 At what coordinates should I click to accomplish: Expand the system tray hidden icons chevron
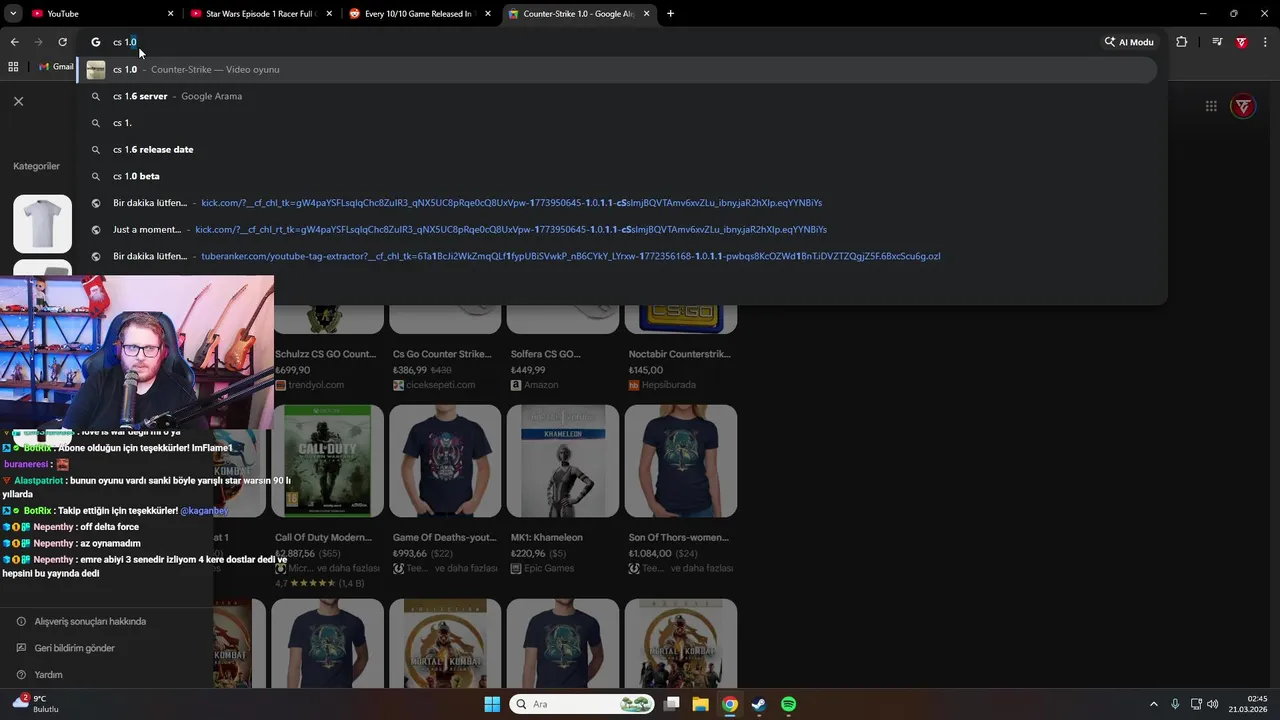click(x=1153, y=704)
